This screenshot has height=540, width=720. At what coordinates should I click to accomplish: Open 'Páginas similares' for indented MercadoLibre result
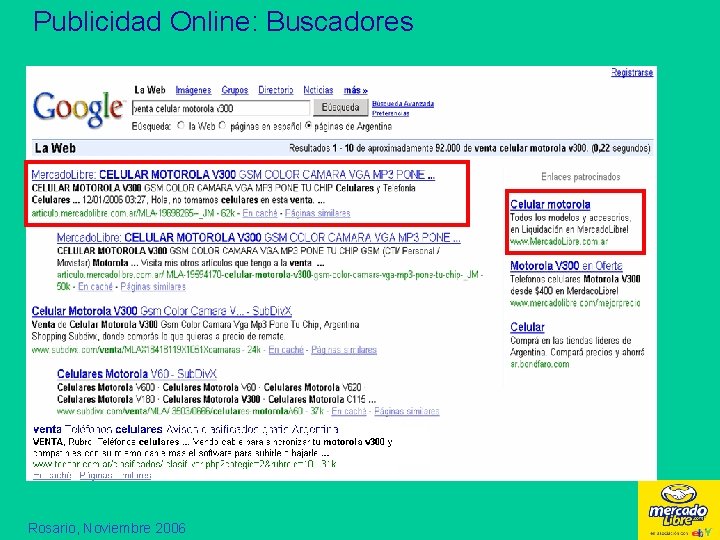tap(153, 287)
